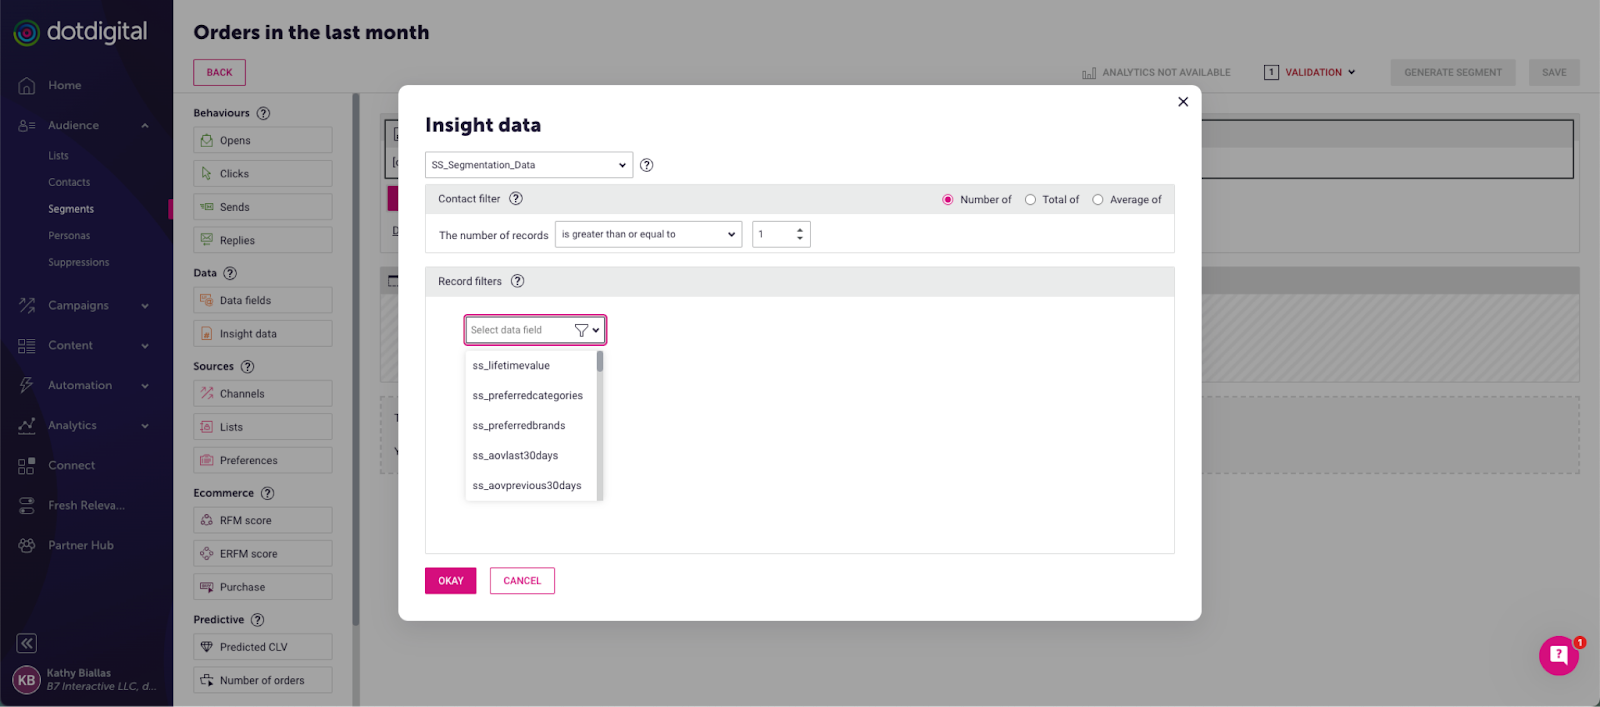Open the 'is greater than or equal to' dropdown
Viewport: 1600px width, 707px height.
648,235
